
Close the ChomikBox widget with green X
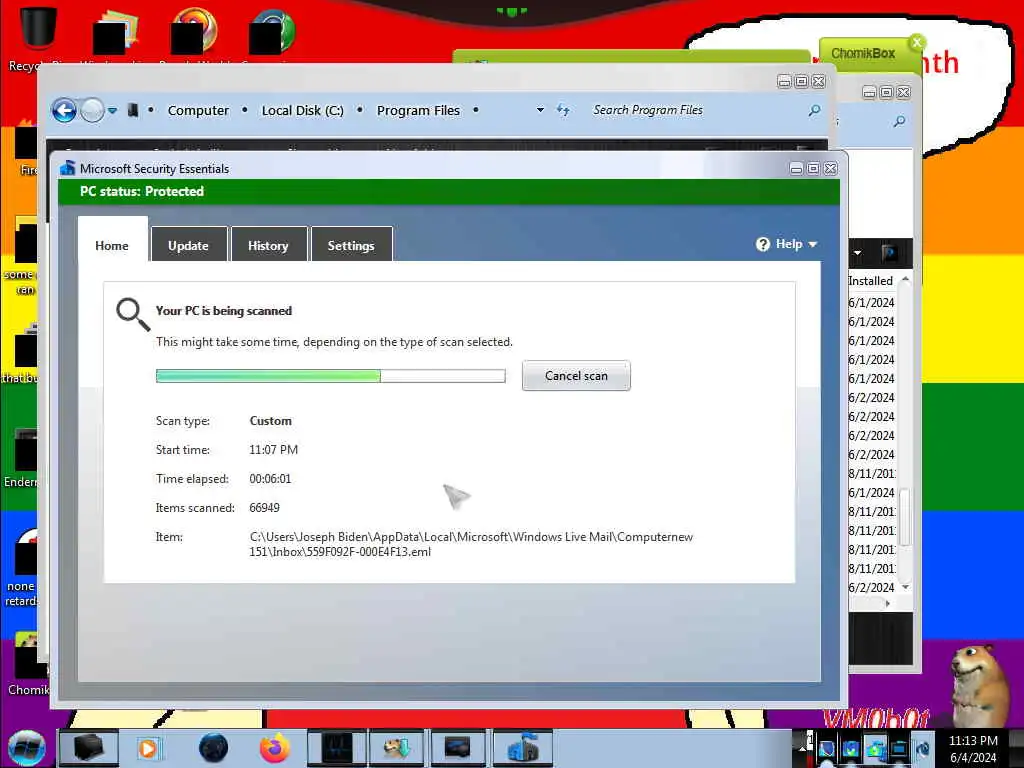coord(917,42)
